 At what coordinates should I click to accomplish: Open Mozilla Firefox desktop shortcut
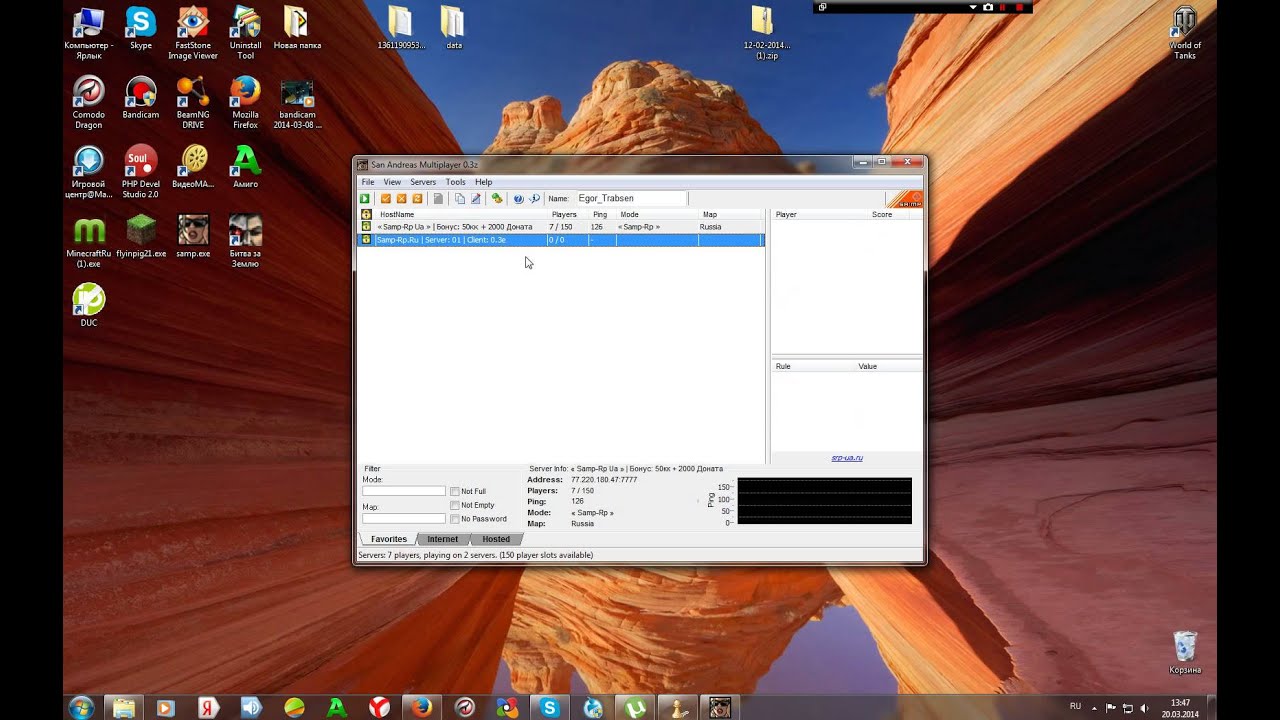[x=245, y=102]
